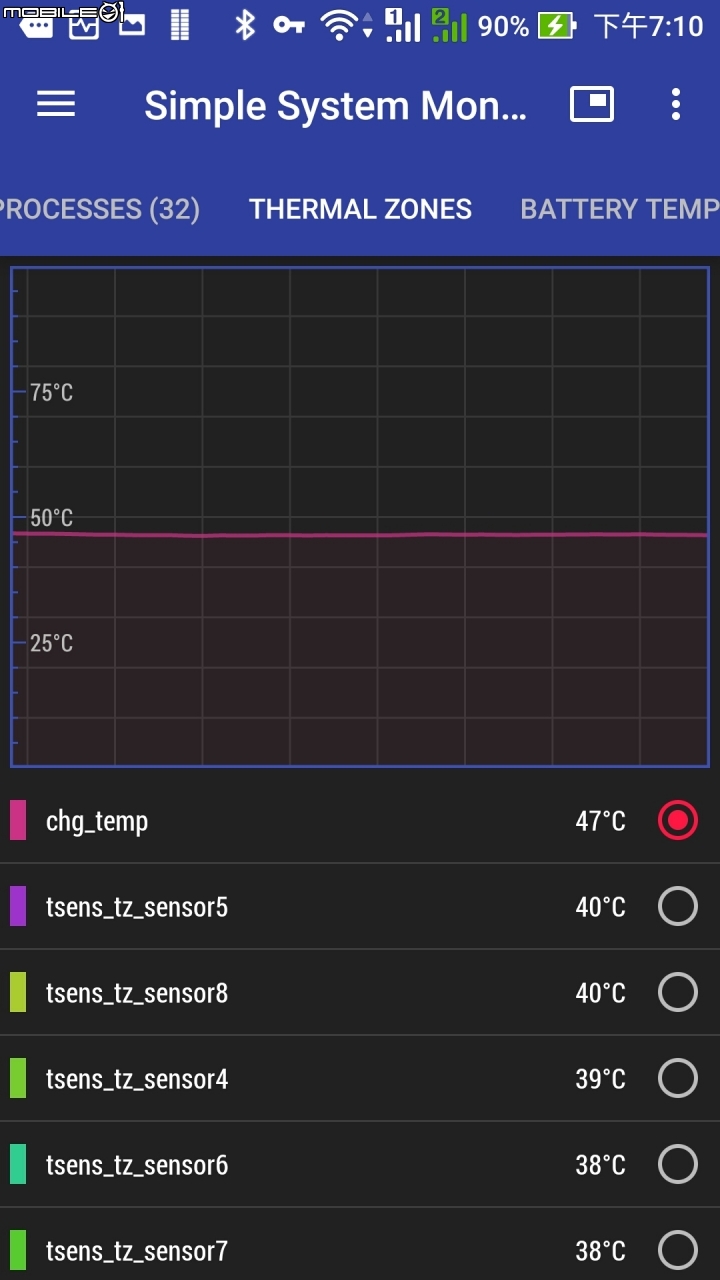Select the chg_temp radio button
The image size is (720, 1280).
coord(678,821)
